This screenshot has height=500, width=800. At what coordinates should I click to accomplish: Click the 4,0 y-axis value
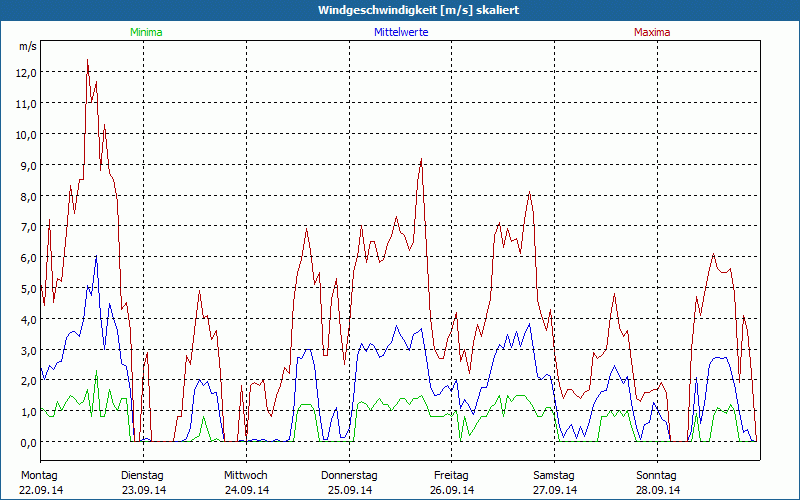click(29, 320)
